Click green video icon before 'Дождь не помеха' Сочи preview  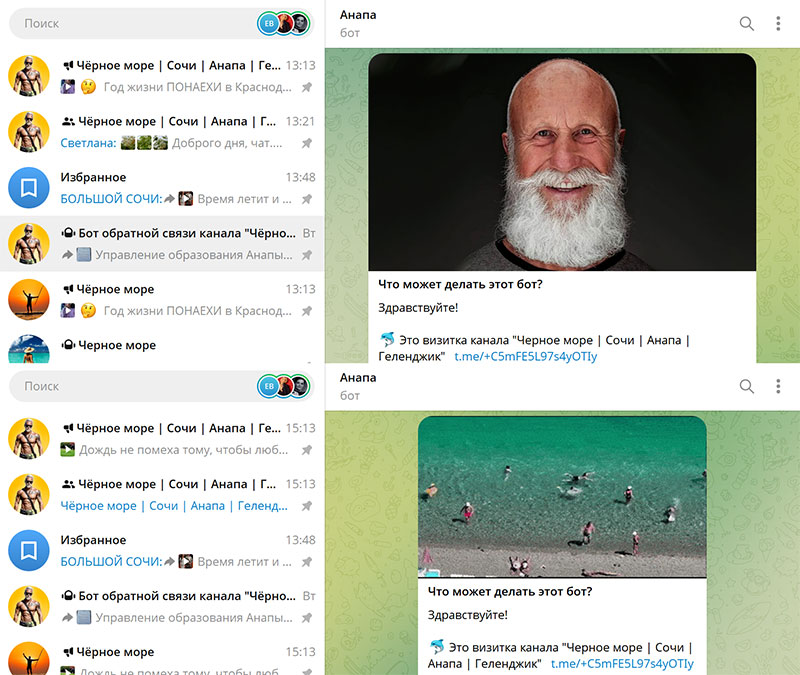[67, 449]
